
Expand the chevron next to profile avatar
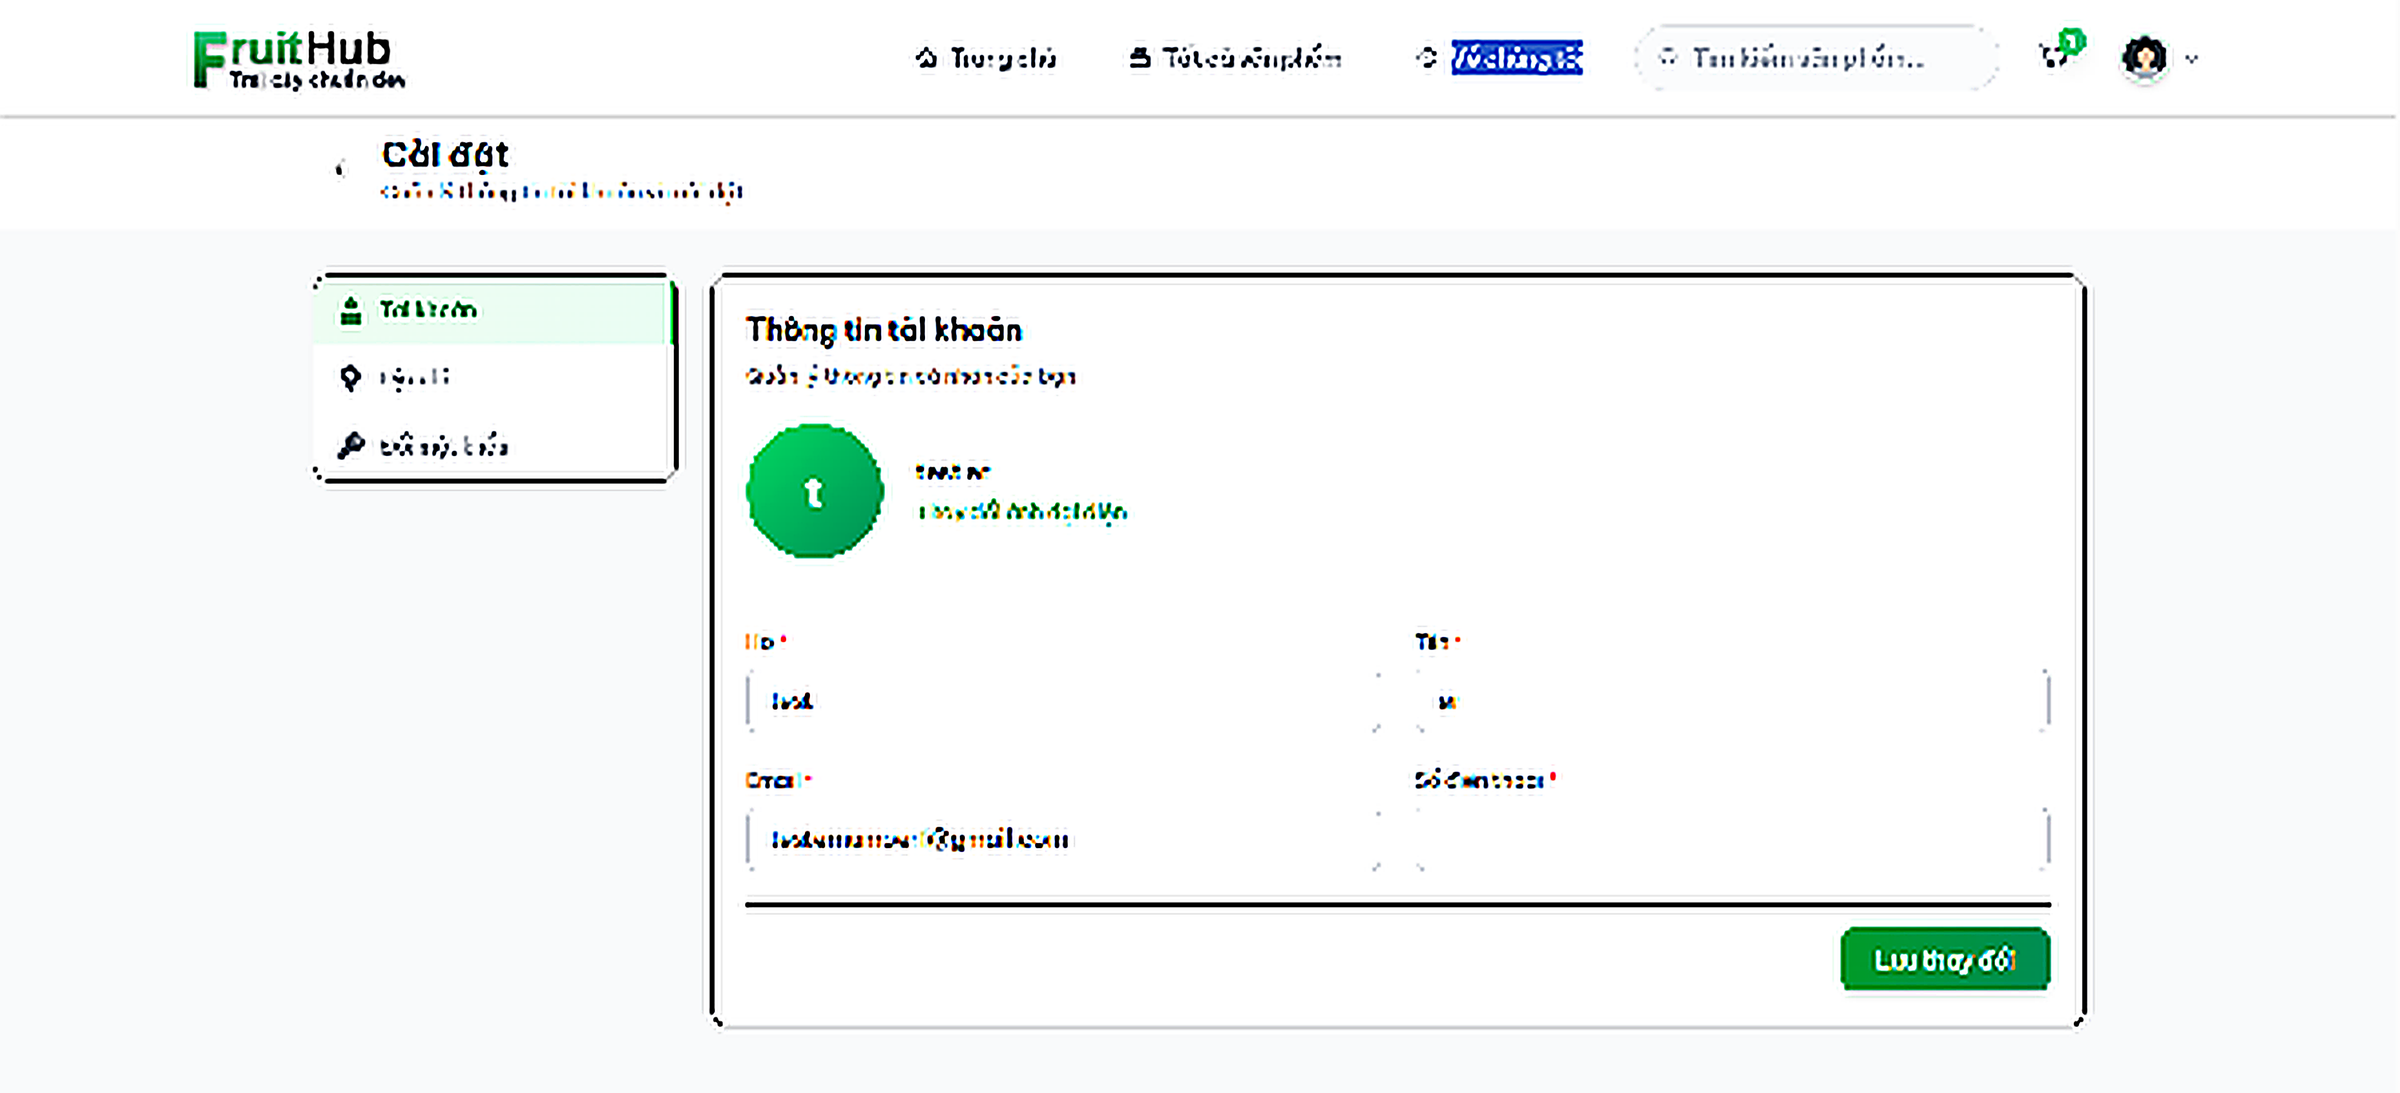tap(2192, 59)
